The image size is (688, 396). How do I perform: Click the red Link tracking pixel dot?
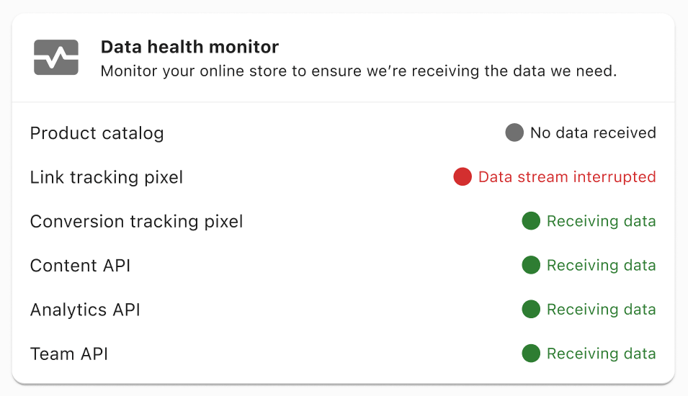point(462,177)
